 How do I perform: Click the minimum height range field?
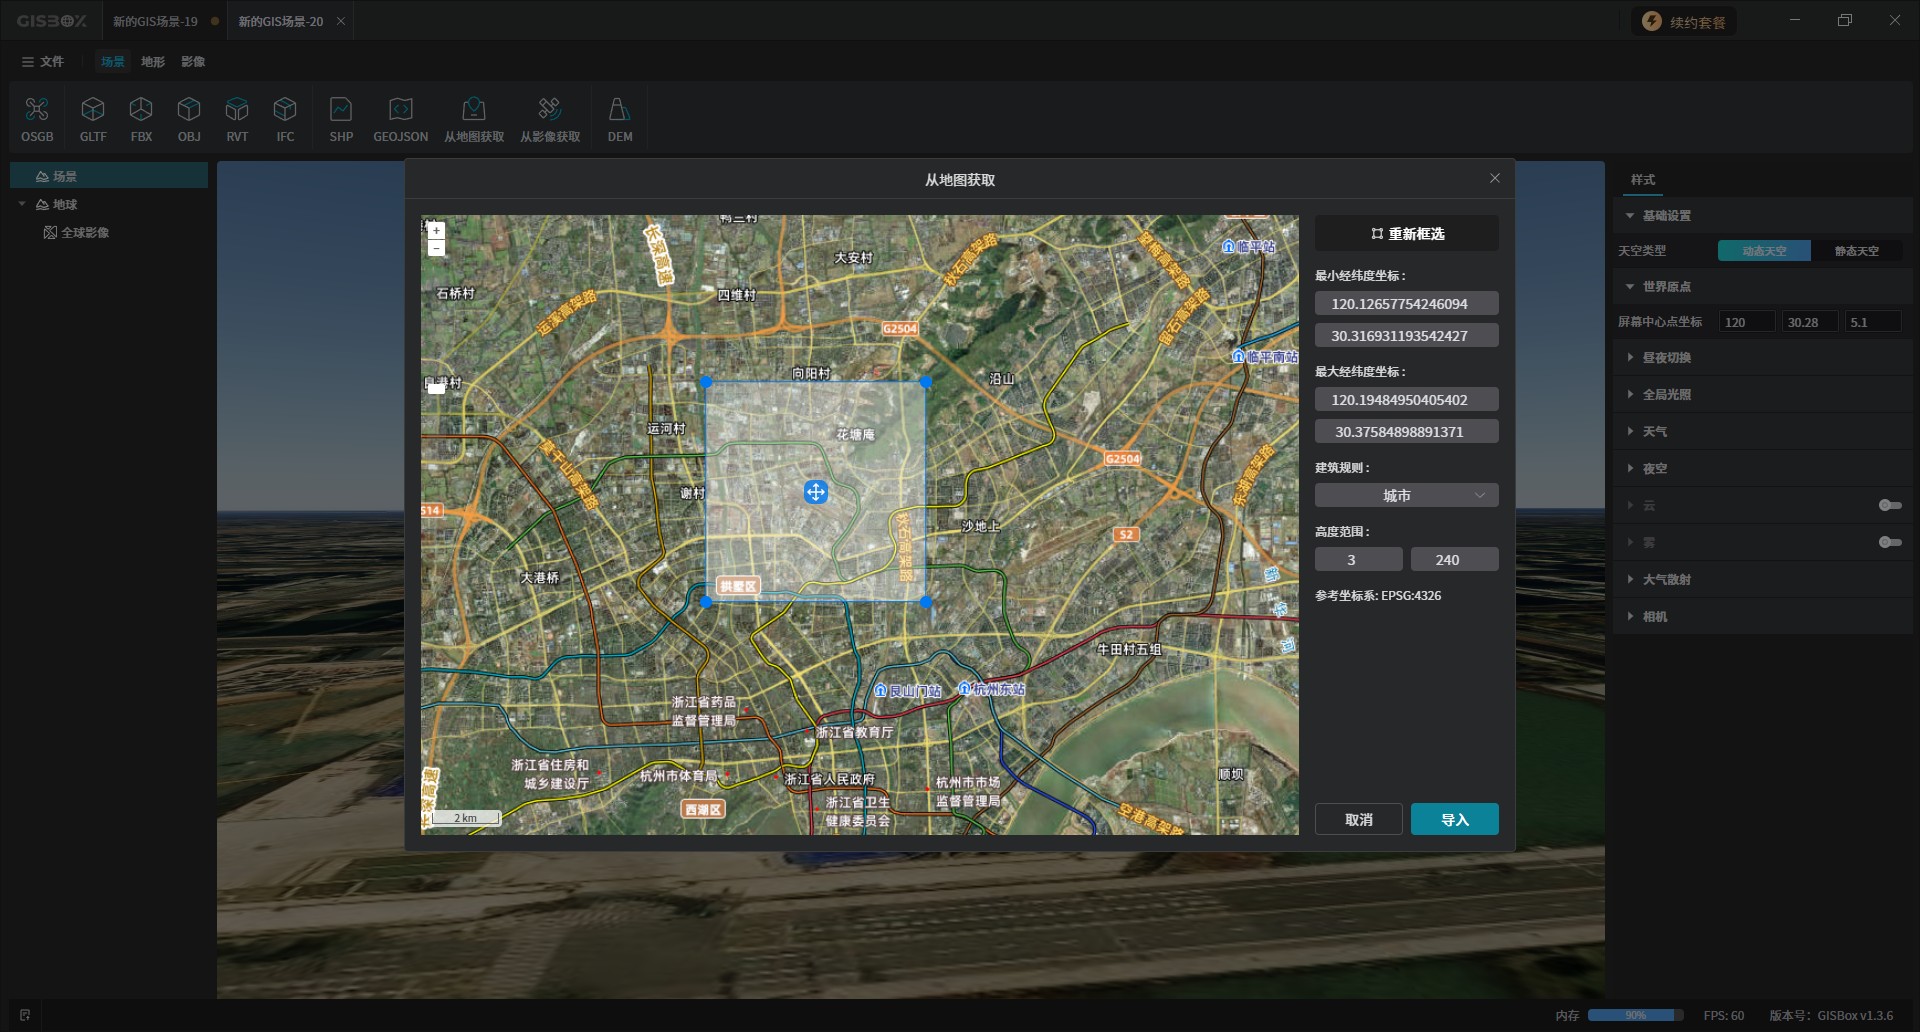pos(1358,560)
